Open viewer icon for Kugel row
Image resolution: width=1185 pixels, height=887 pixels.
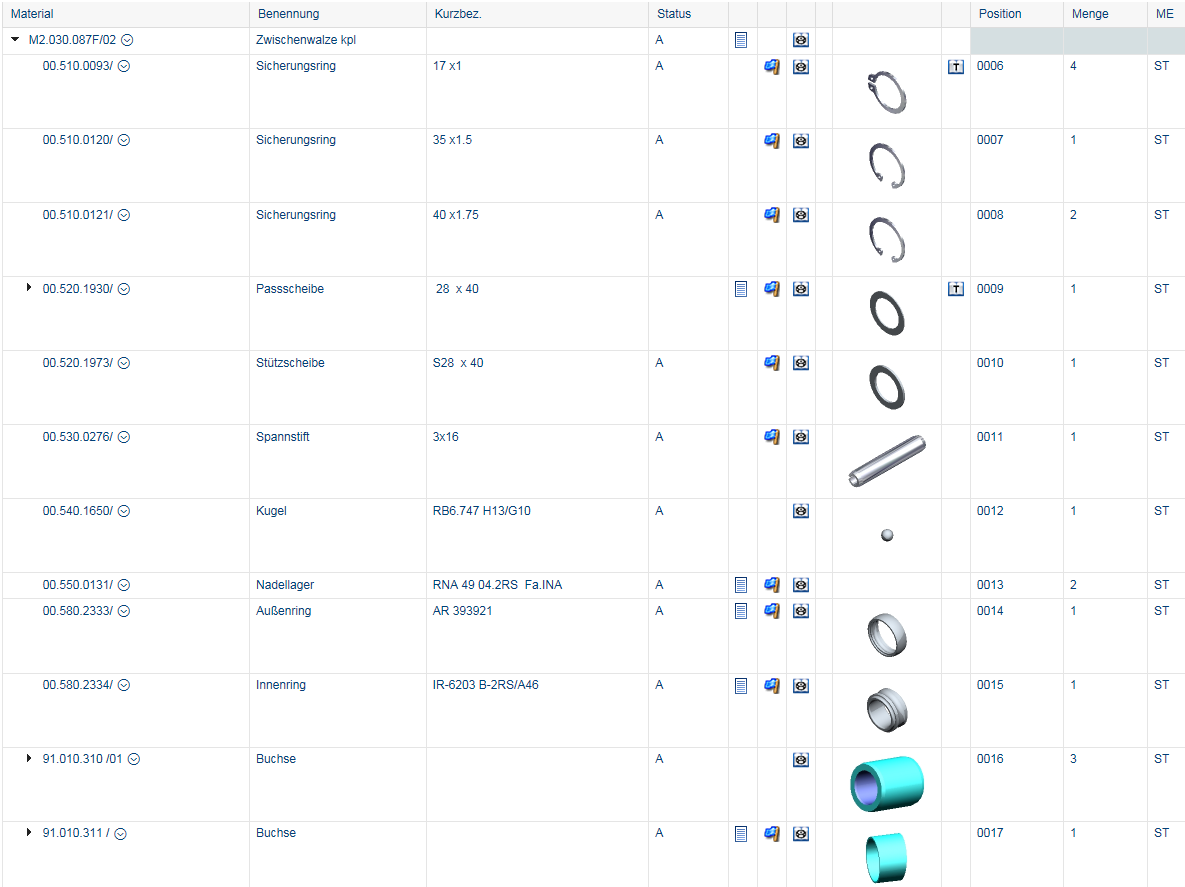tap(801, 511)
